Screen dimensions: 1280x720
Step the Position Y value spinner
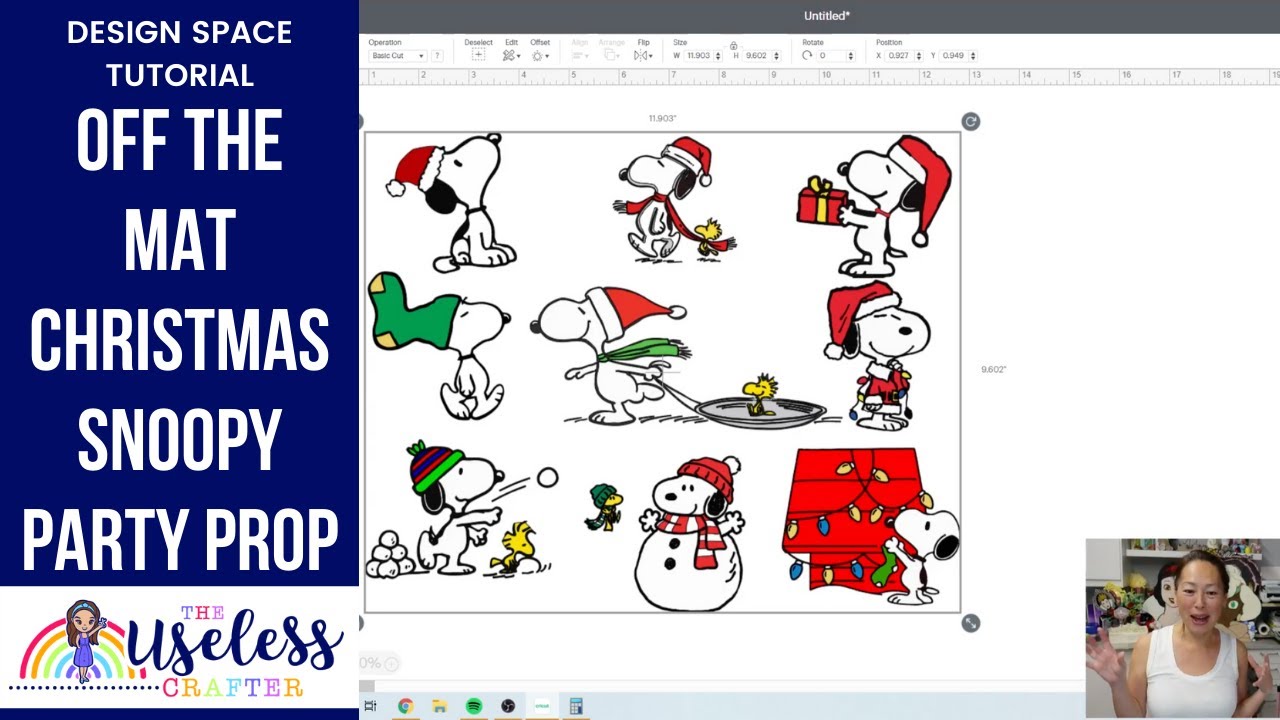click(973, 56)
